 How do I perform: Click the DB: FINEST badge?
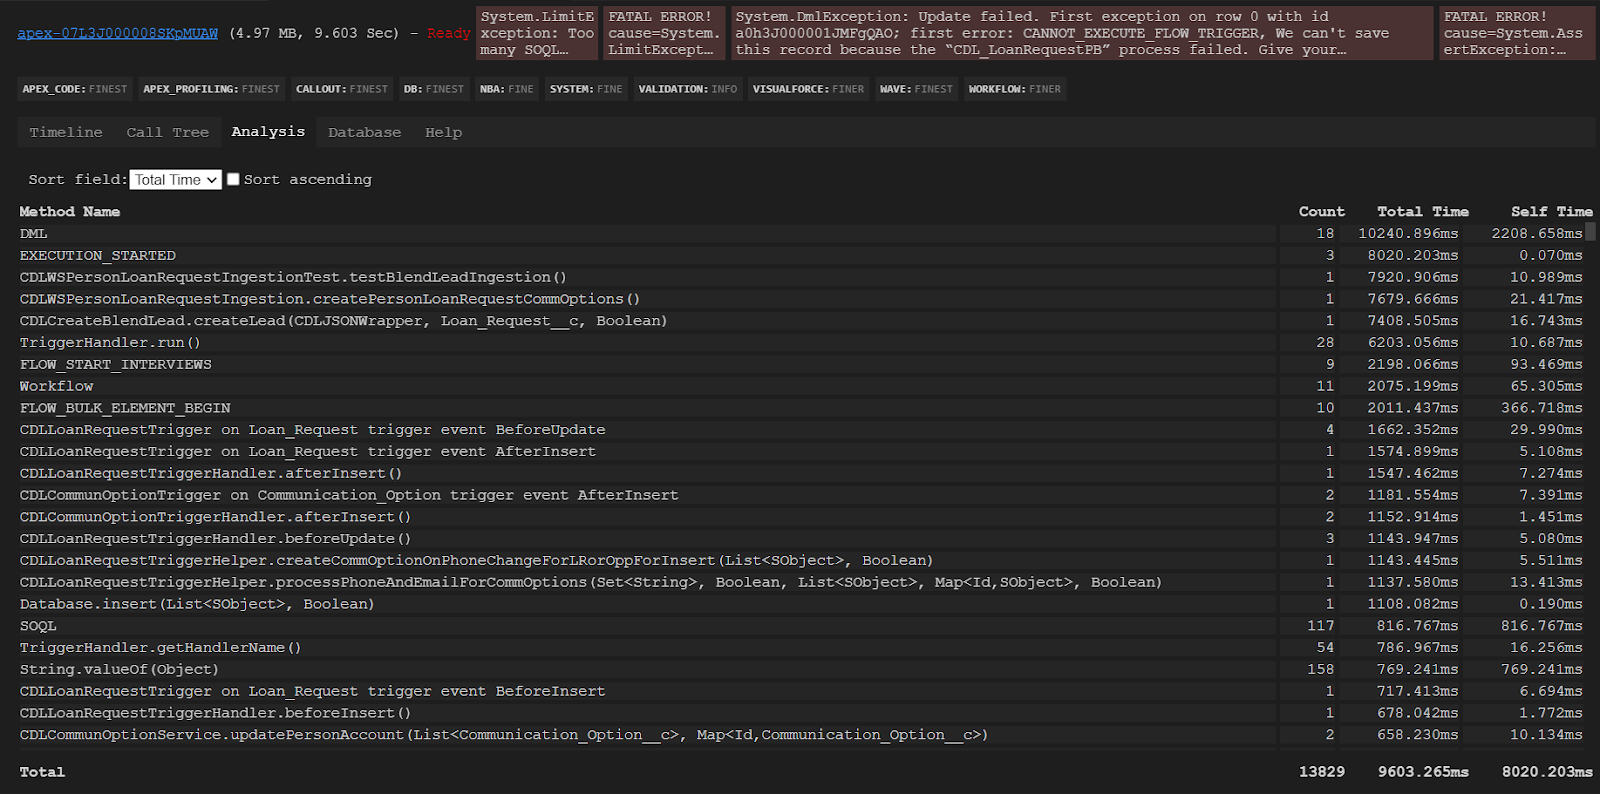point(434,89)
